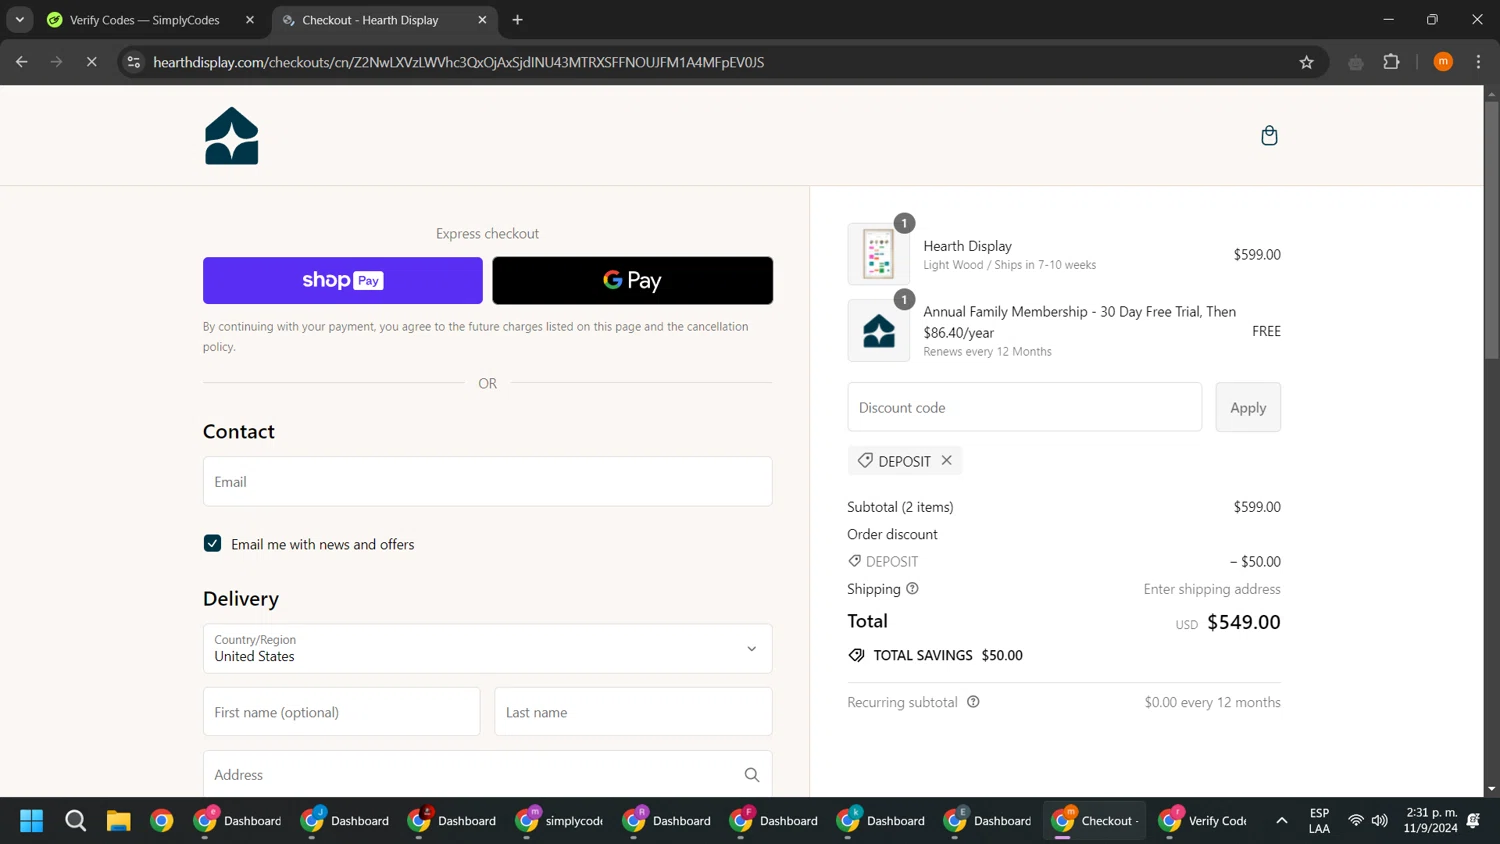Click the $549.00 total amount
Screen dimensions: 1500x844
[x=1244, y=622]
